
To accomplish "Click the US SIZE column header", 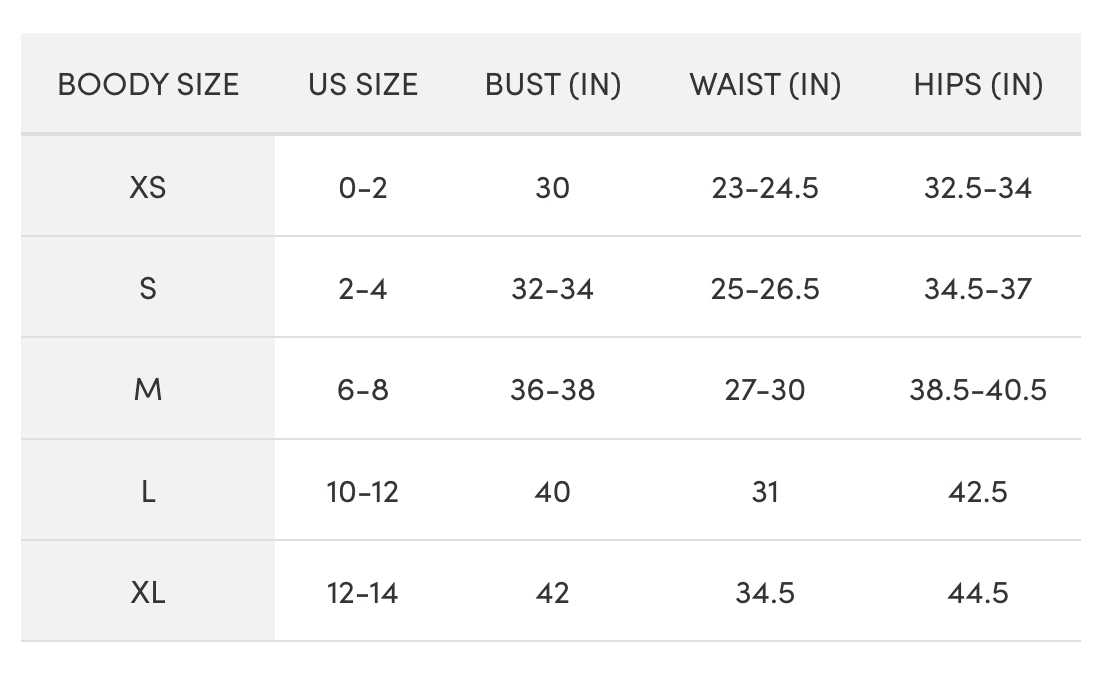I will 363,85.
